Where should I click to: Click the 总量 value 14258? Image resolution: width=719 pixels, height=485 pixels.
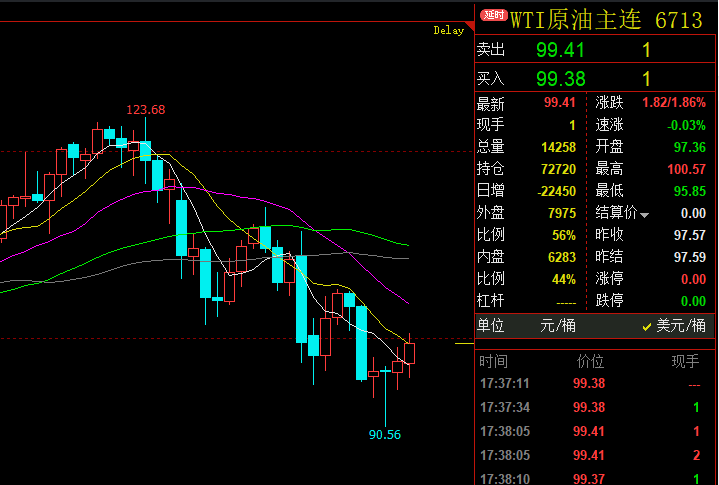point(558,147)
